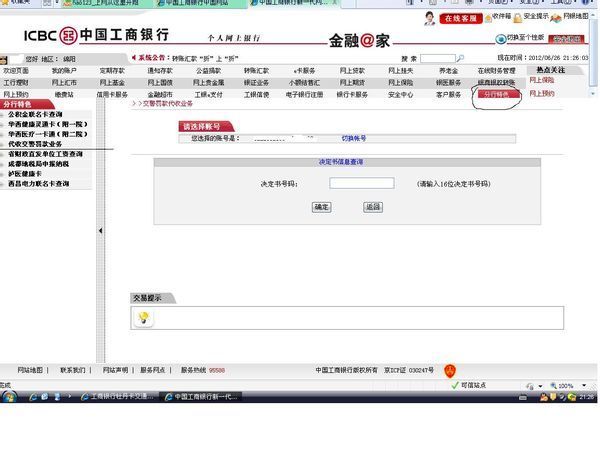Select 代收交警罚款业务 in the sidebar
600x450 pixels.
coord(35,144)
